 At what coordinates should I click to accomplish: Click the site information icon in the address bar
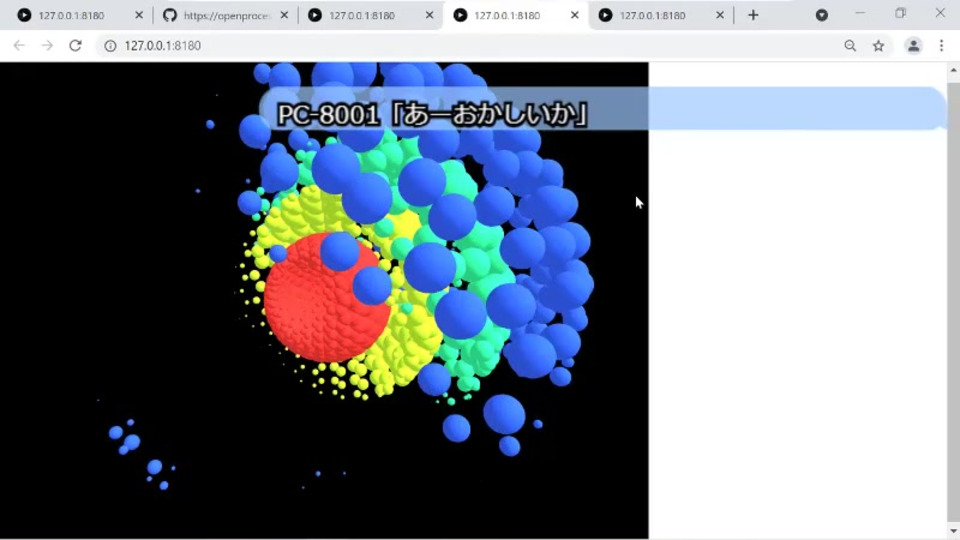pyautogui.click(x=110, y=46)
